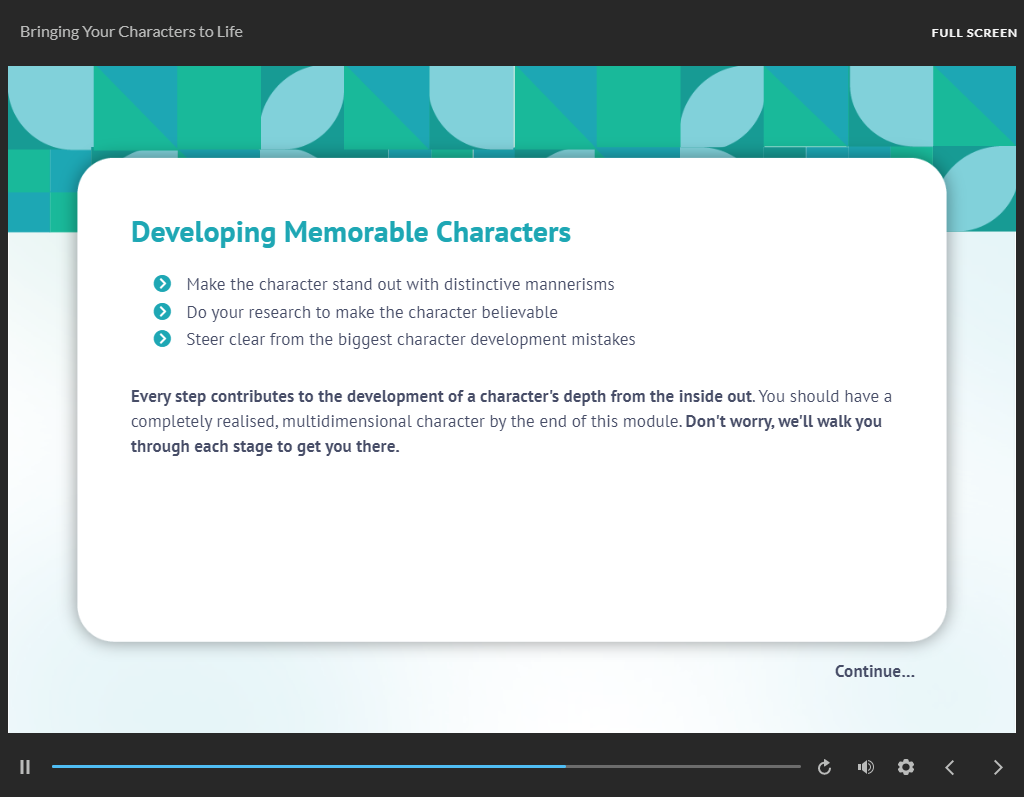Click the Continue... link

pos(874,671)
